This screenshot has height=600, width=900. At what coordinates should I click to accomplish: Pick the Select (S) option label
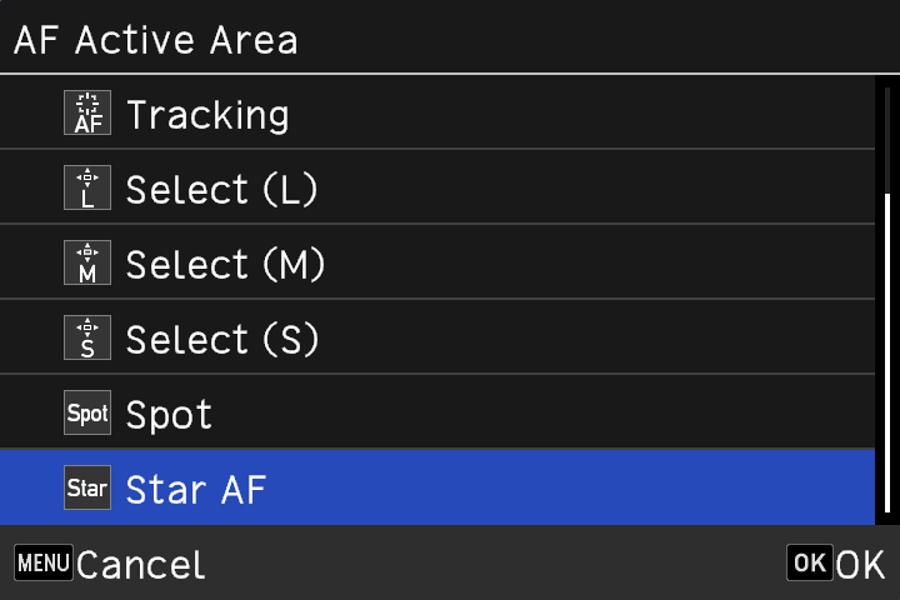pyautogui.click(x=222, y=340)
